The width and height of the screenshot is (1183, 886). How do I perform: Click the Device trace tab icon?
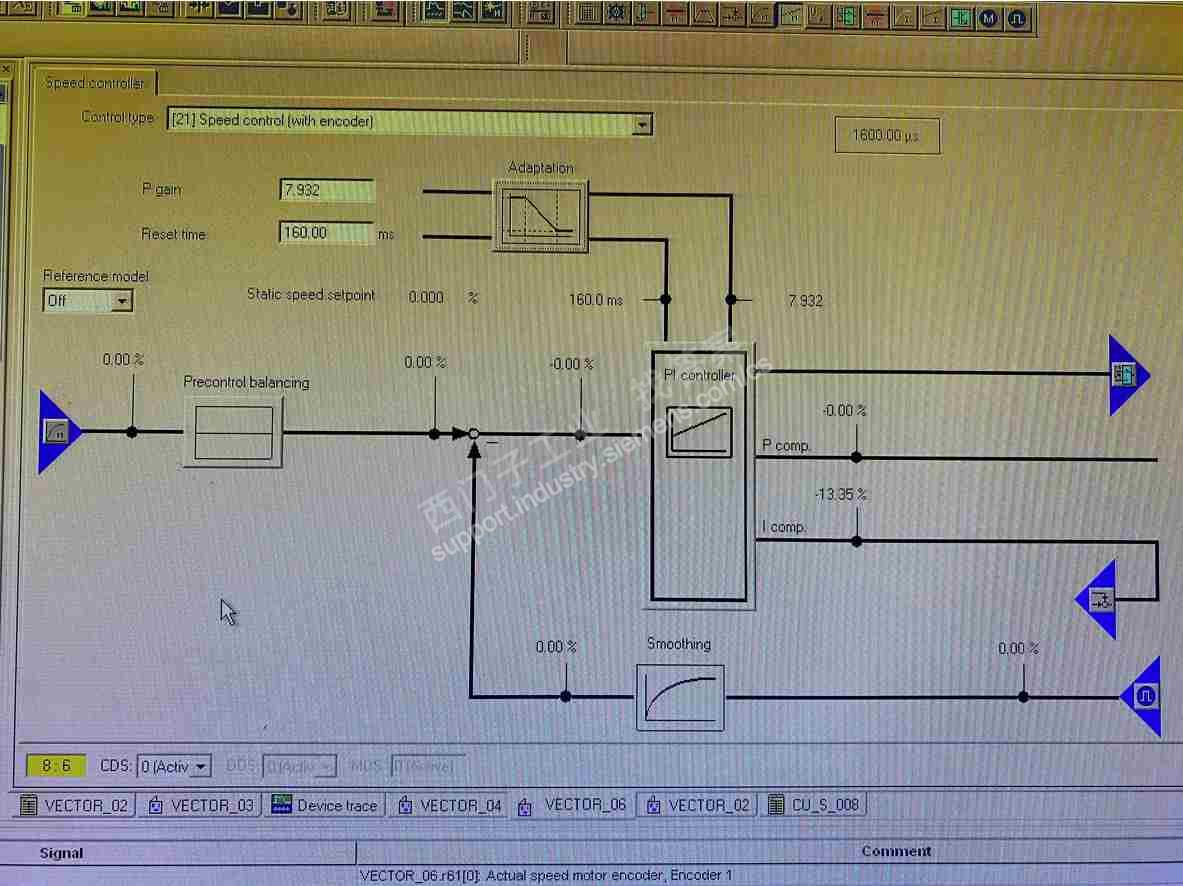tap(281, 804)
